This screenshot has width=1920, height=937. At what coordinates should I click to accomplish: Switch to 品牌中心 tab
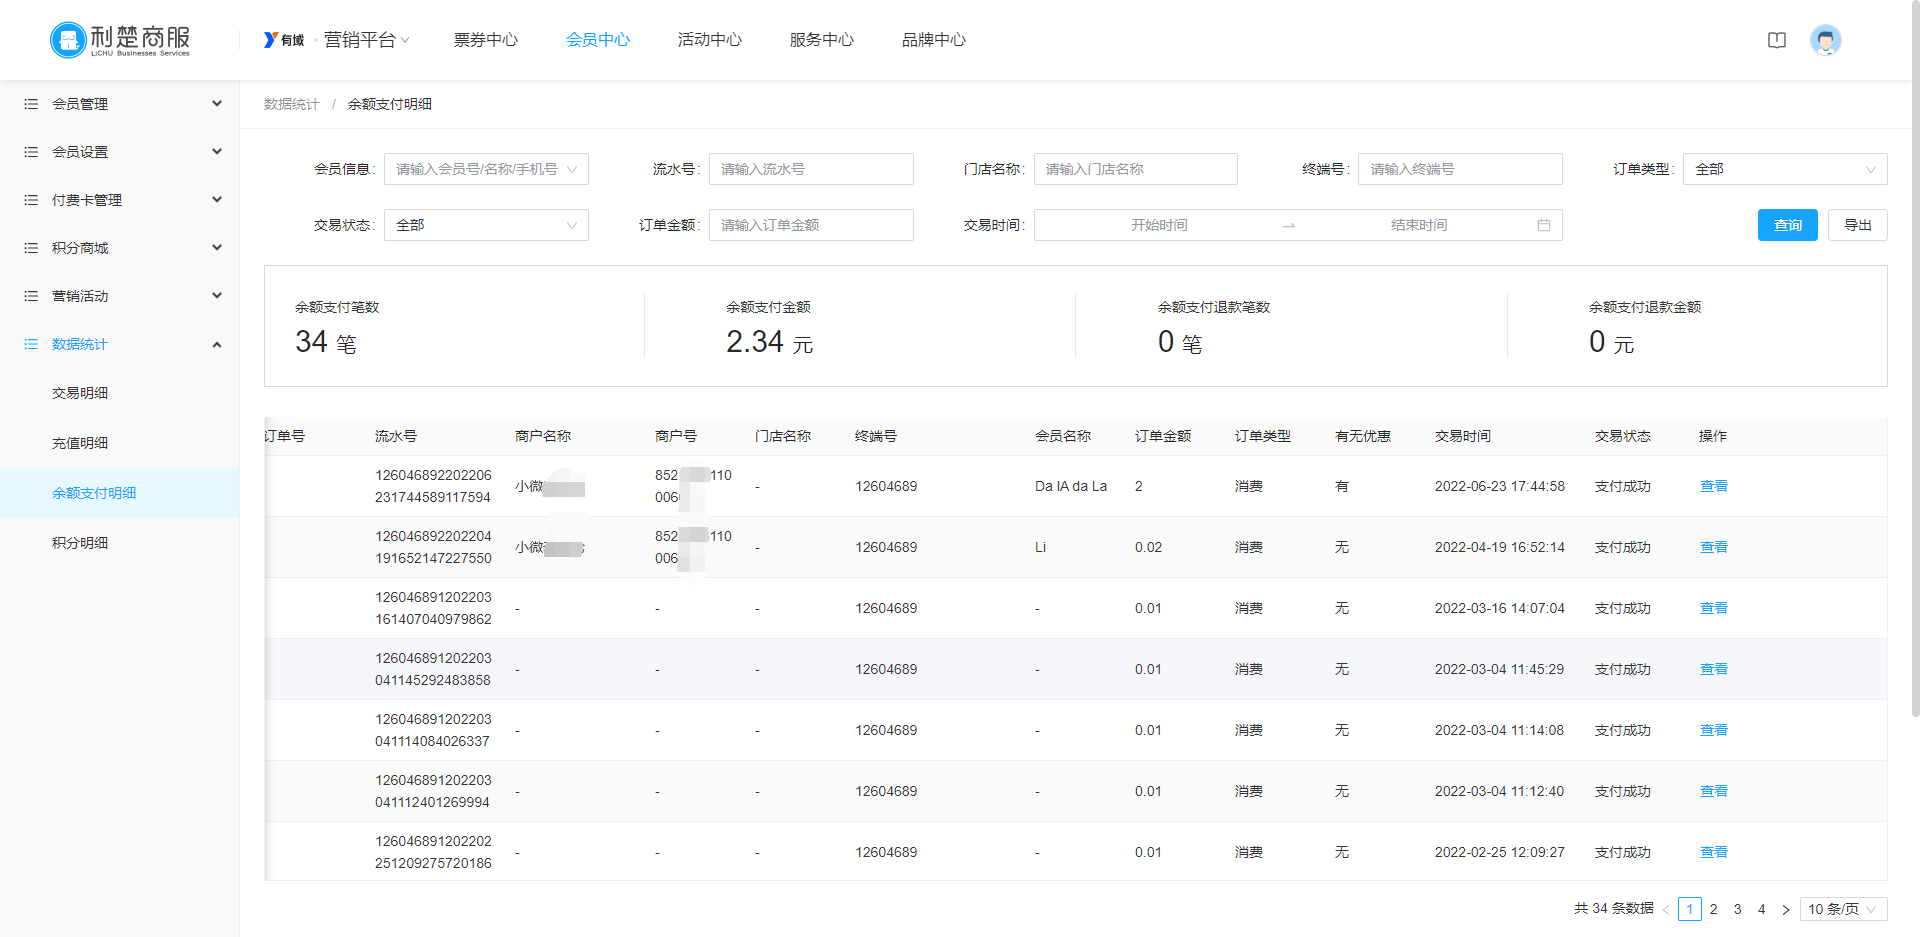[934, 40]
